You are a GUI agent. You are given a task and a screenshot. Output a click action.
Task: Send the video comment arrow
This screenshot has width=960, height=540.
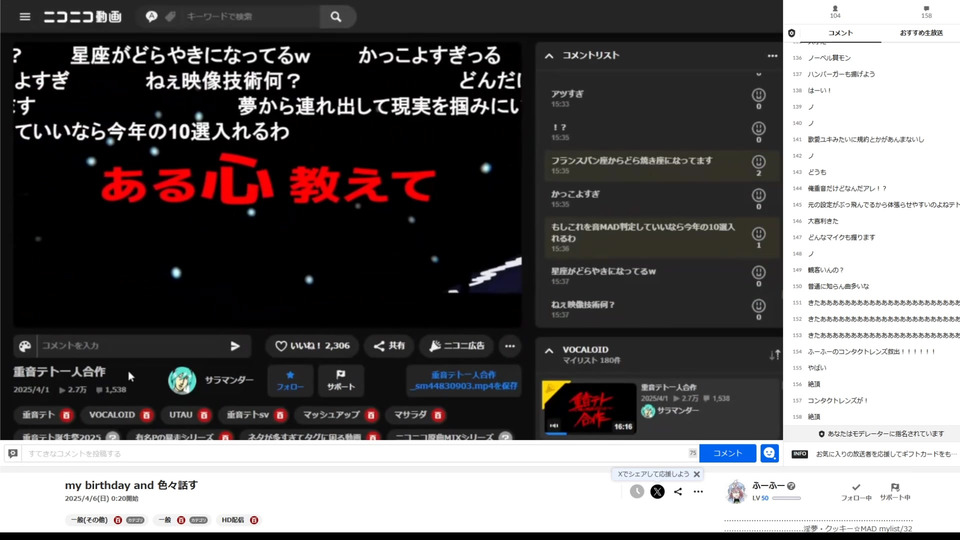coord(235,346)
